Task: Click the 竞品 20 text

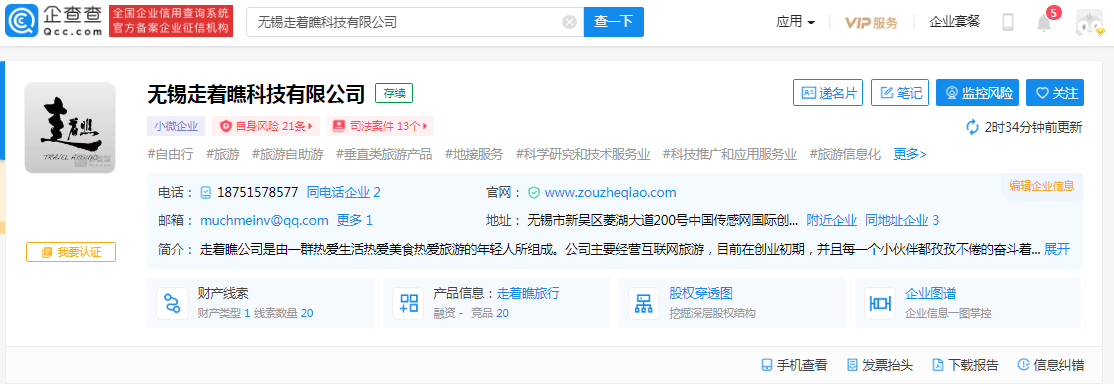Action: click(490, 313)
